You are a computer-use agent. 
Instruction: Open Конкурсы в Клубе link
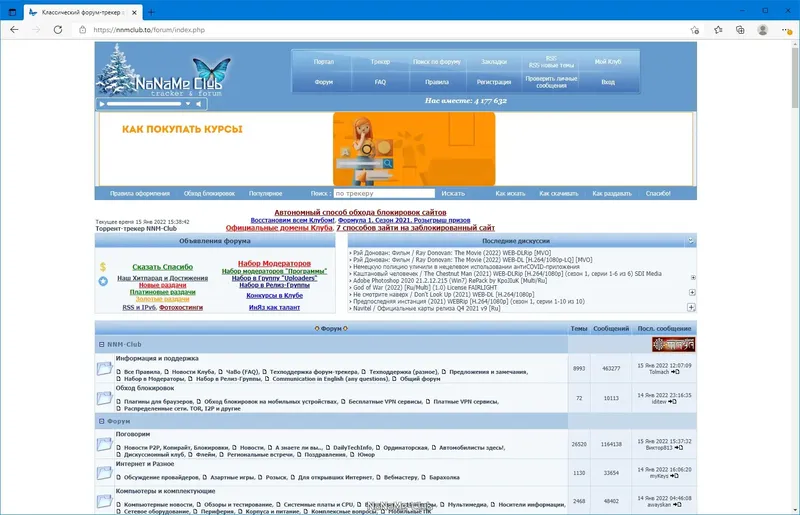click(274, 296)
